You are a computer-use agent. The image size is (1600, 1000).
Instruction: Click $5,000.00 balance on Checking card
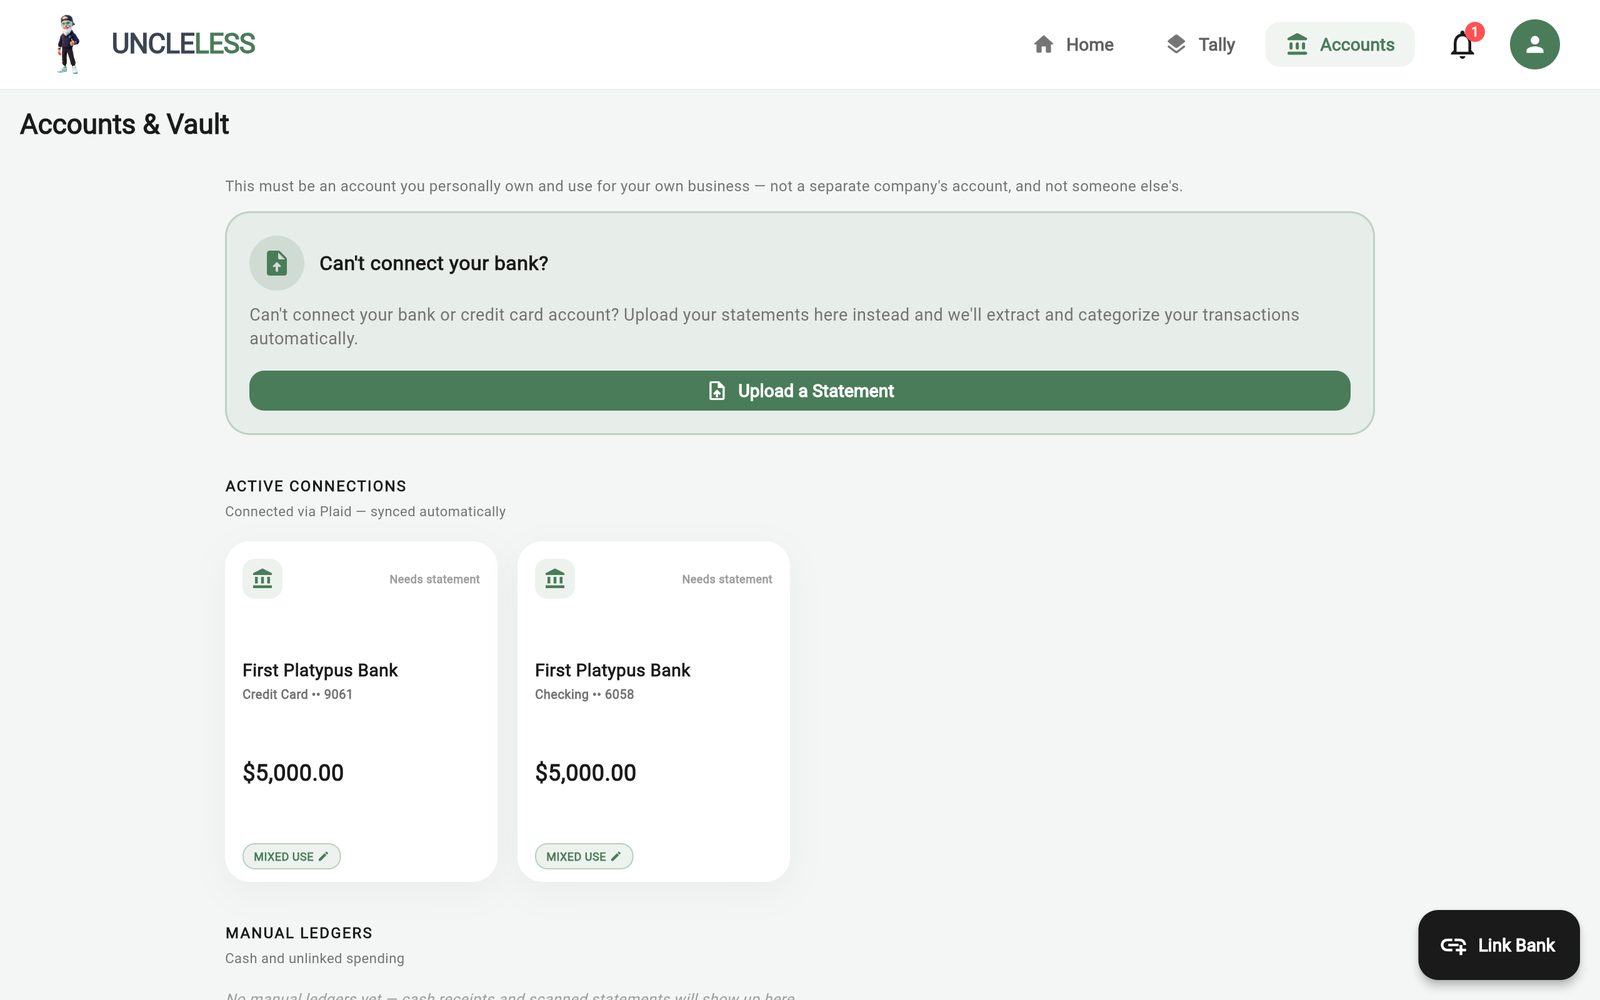tap(586, 772)
